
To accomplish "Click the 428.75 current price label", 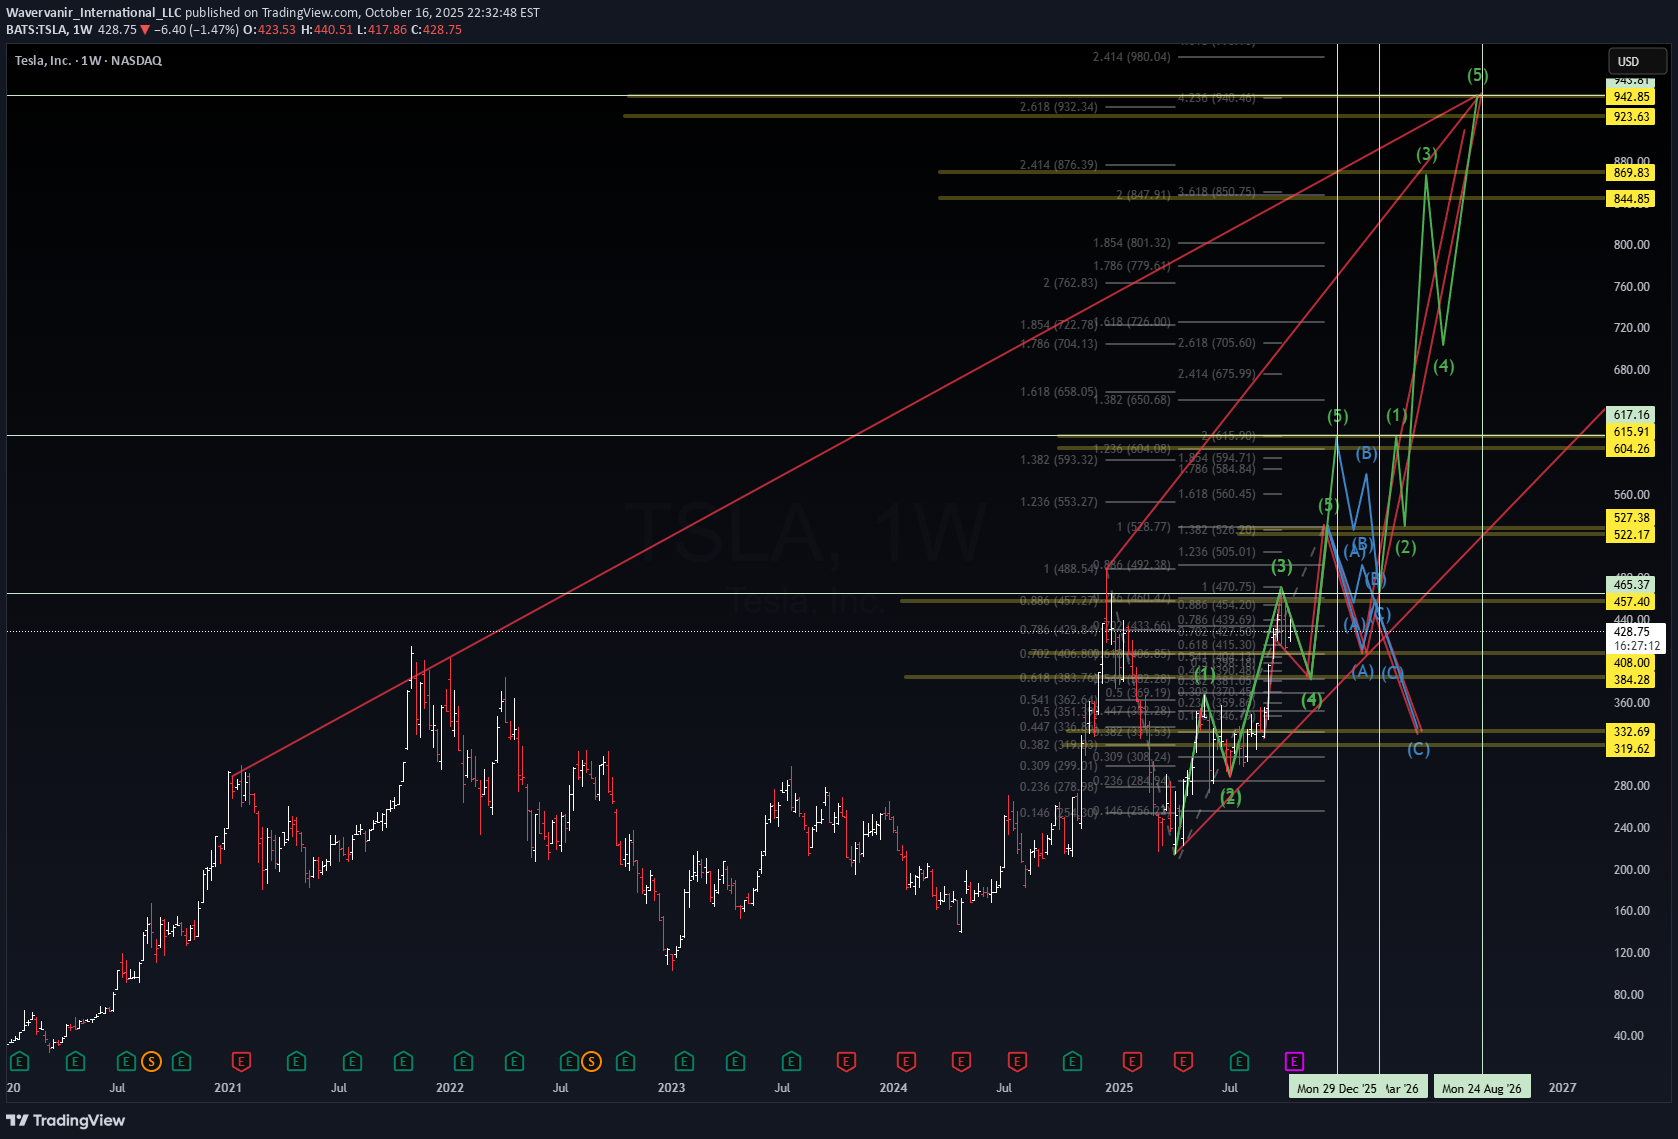I will click(1631, 632).
